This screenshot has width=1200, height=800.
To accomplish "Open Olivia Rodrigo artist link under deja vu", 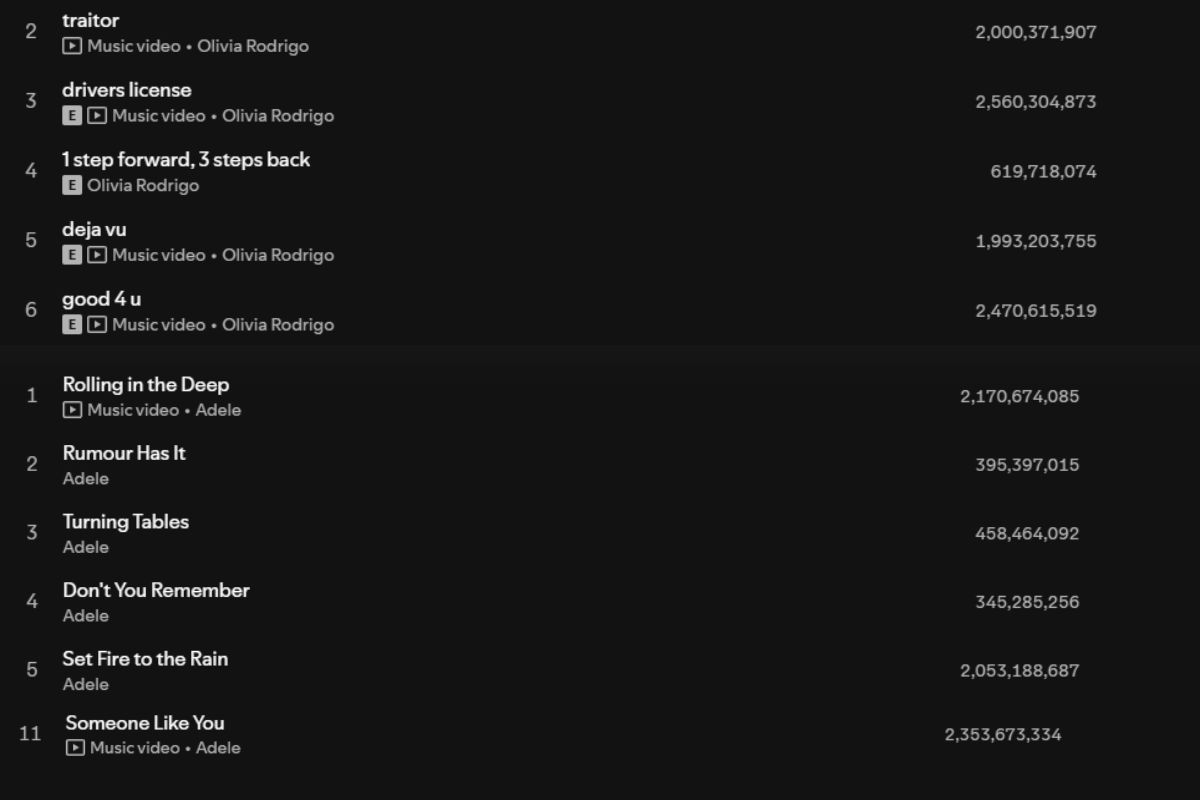I will (278, 255).
